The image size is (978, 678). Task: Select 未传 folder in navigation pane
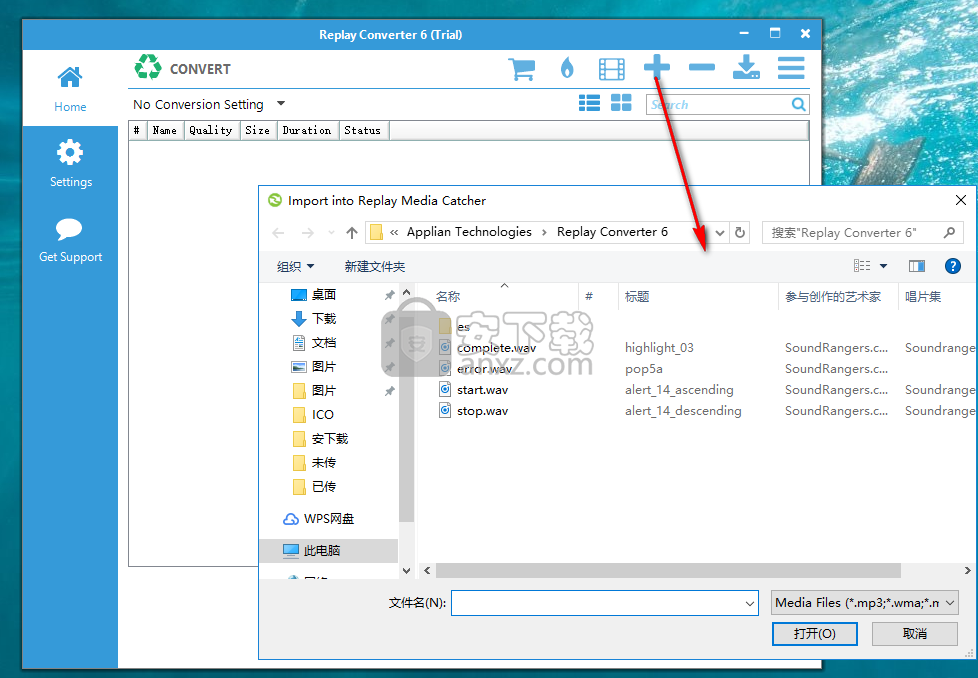pos(324,463)
